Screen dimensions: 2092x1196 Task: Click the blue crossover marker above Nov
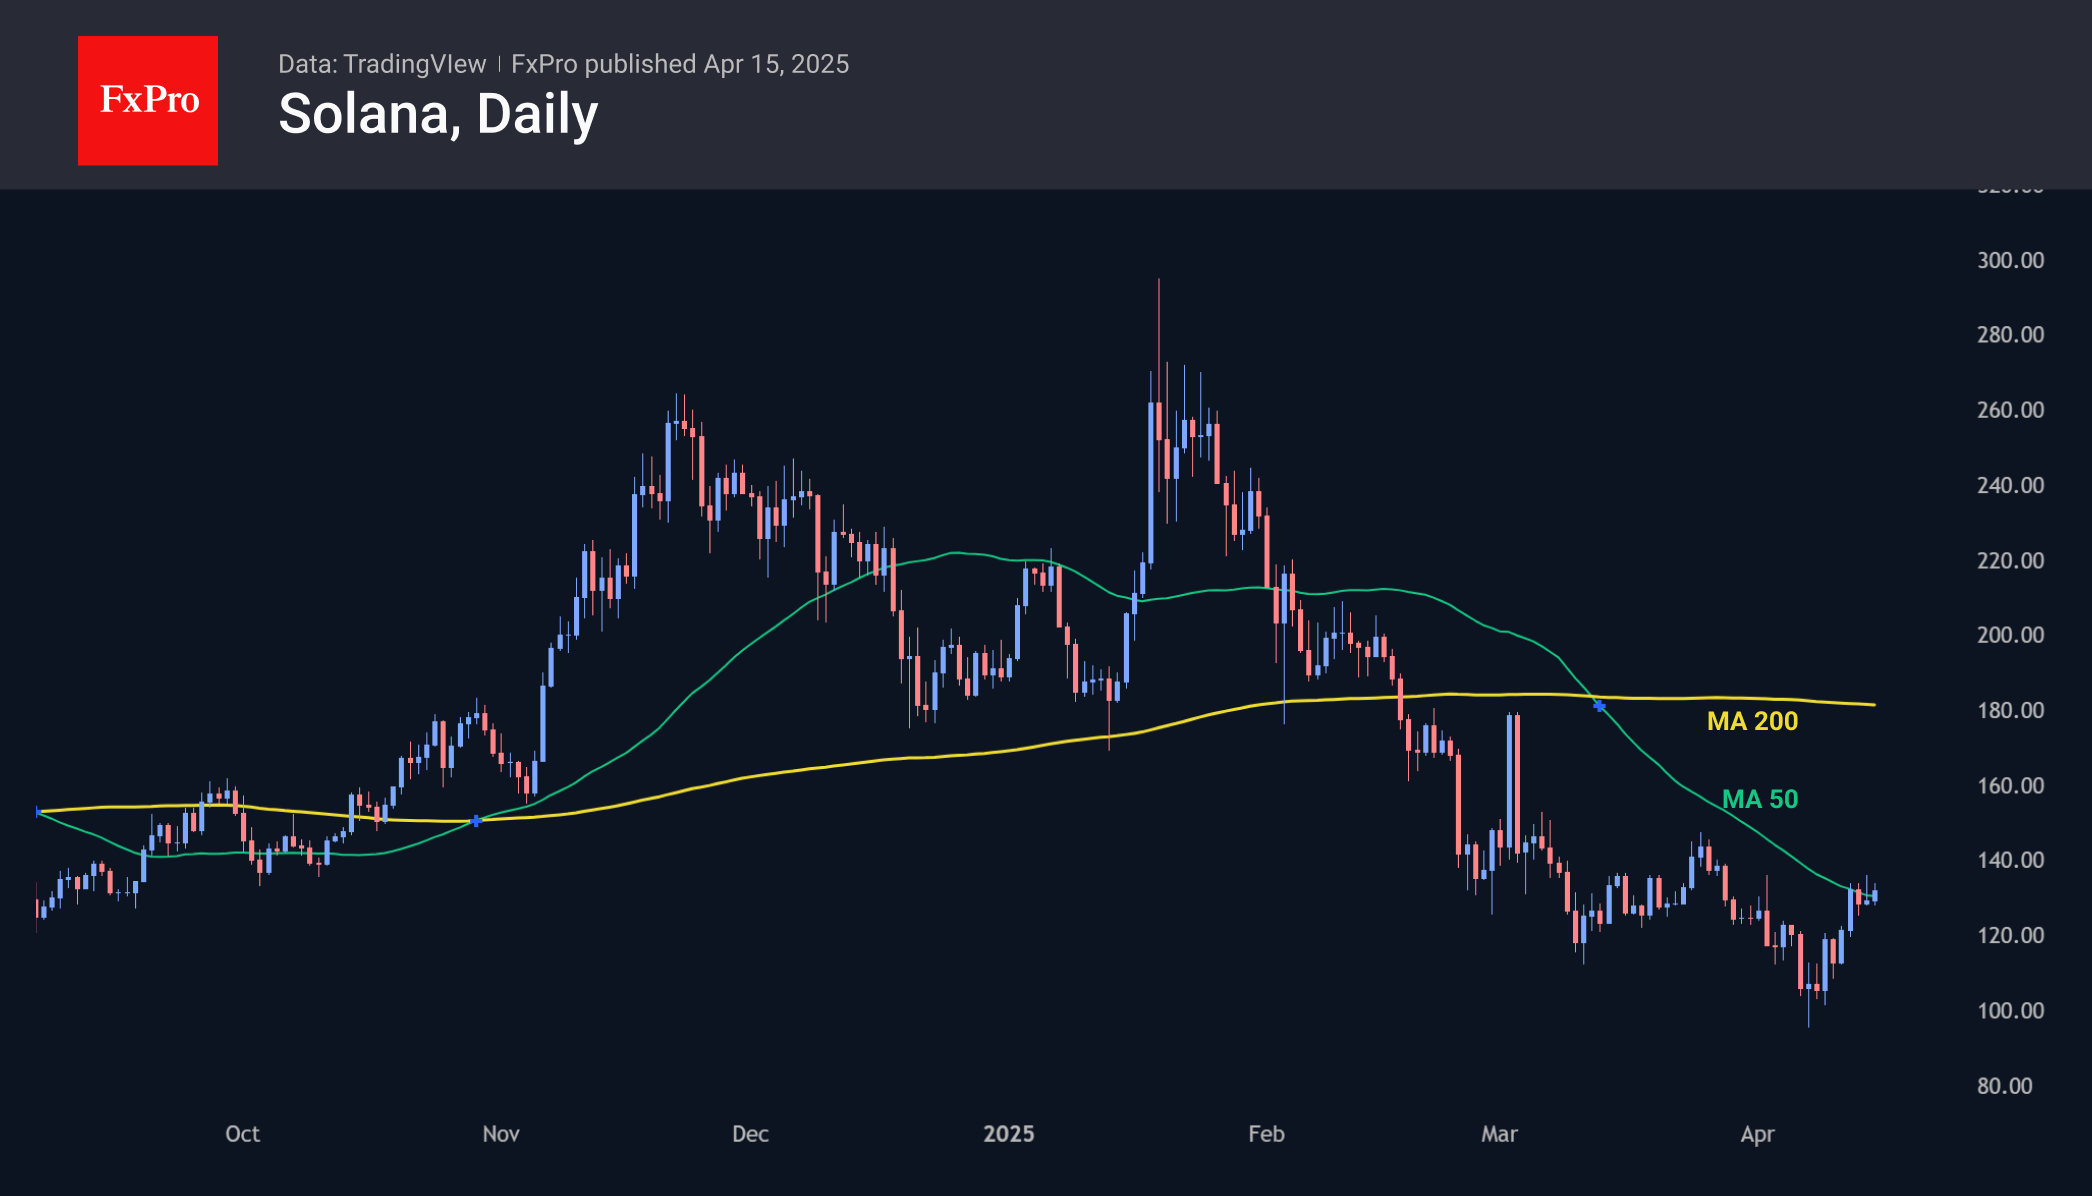tap(476, 821)
